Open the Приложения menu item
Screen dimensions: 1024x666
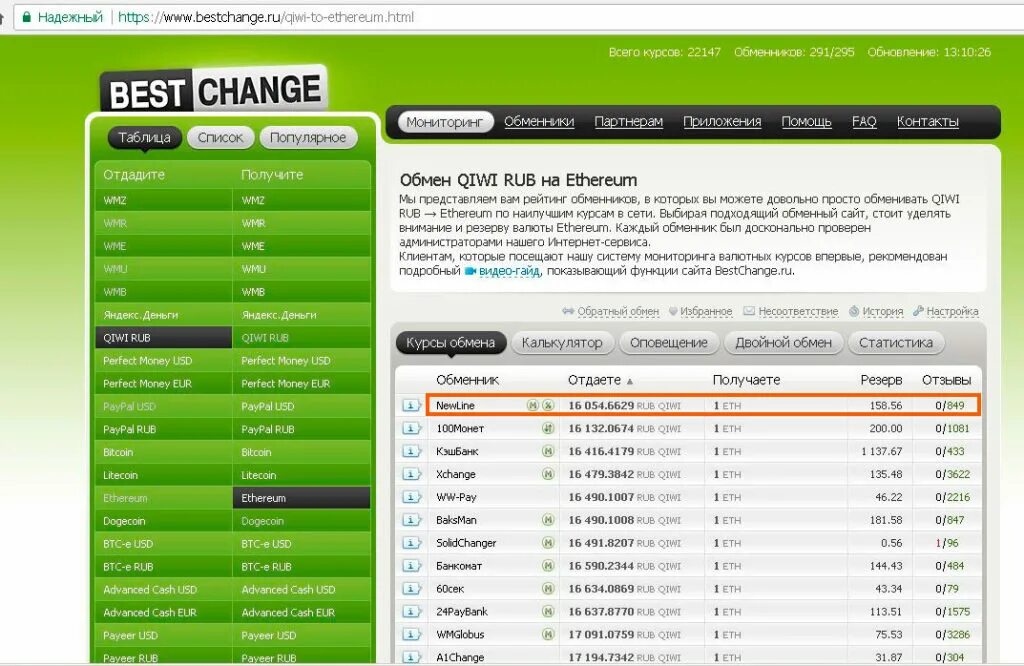(x=722, y=121)
